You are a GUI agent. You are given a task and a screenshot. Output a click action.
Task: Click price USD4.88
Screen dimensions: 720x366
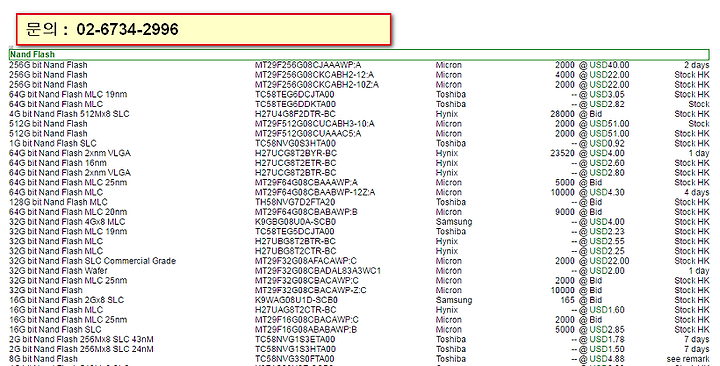(607, 359)
